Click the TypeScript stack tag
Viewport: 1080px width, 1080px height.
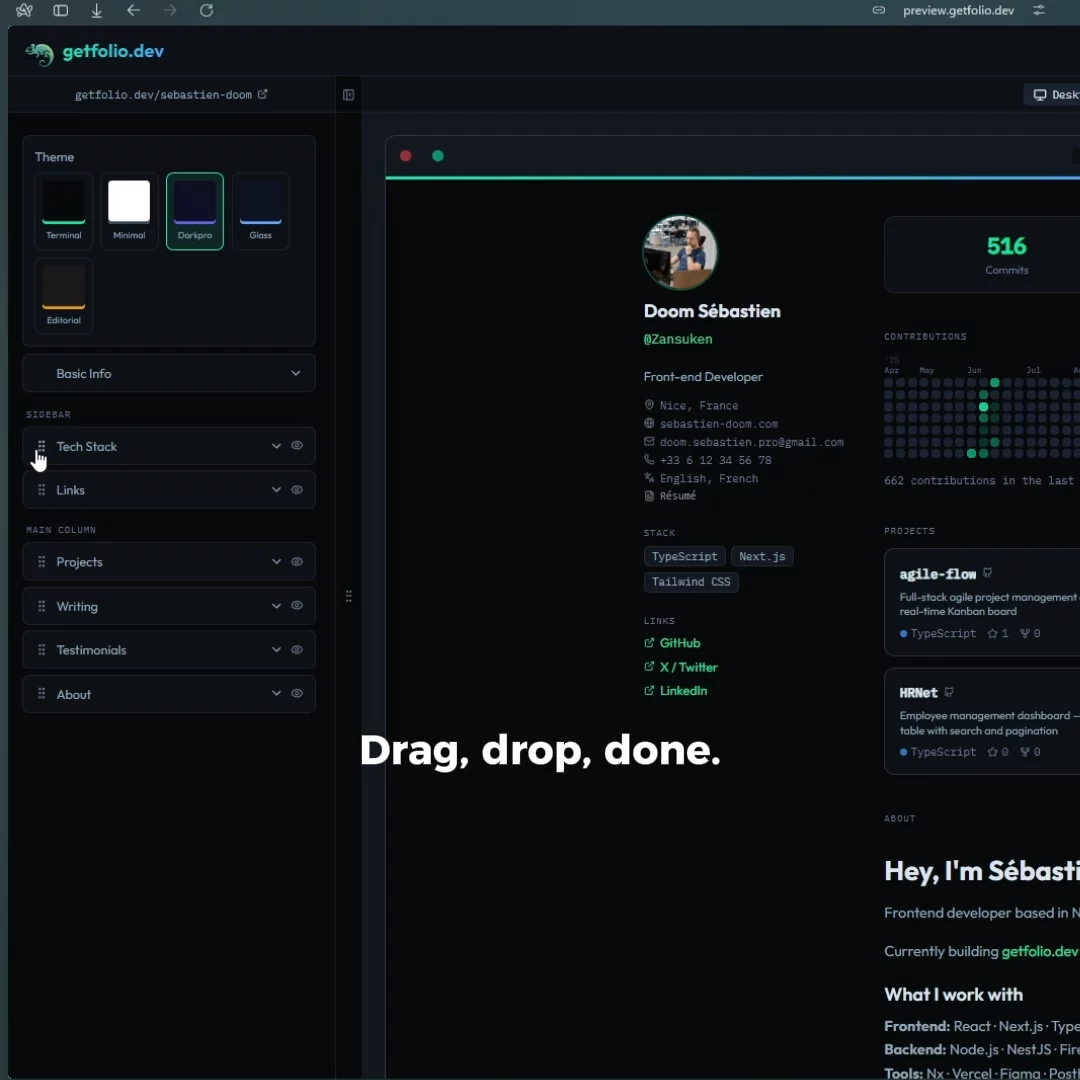(x=685, y=556)
